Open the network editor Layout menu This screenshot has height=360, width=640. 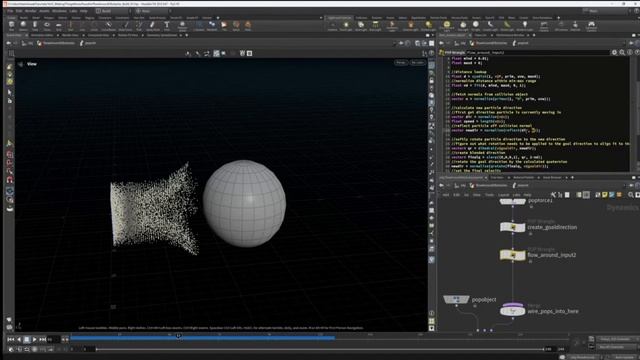coord(504,195)
